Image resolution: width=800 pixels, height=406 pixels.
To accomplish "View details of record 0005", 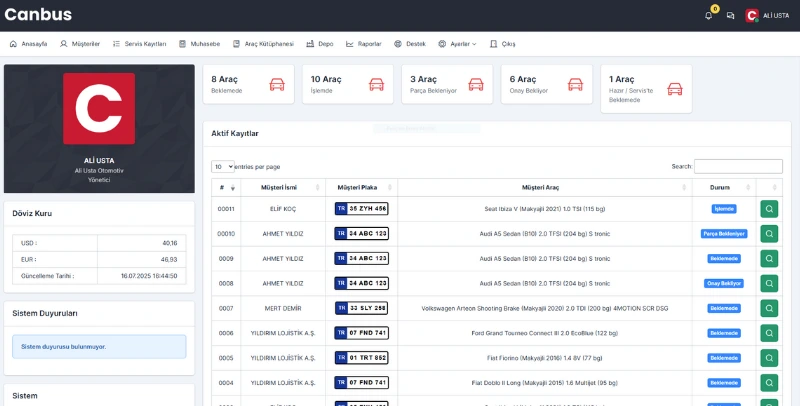I will click(769, 358).
